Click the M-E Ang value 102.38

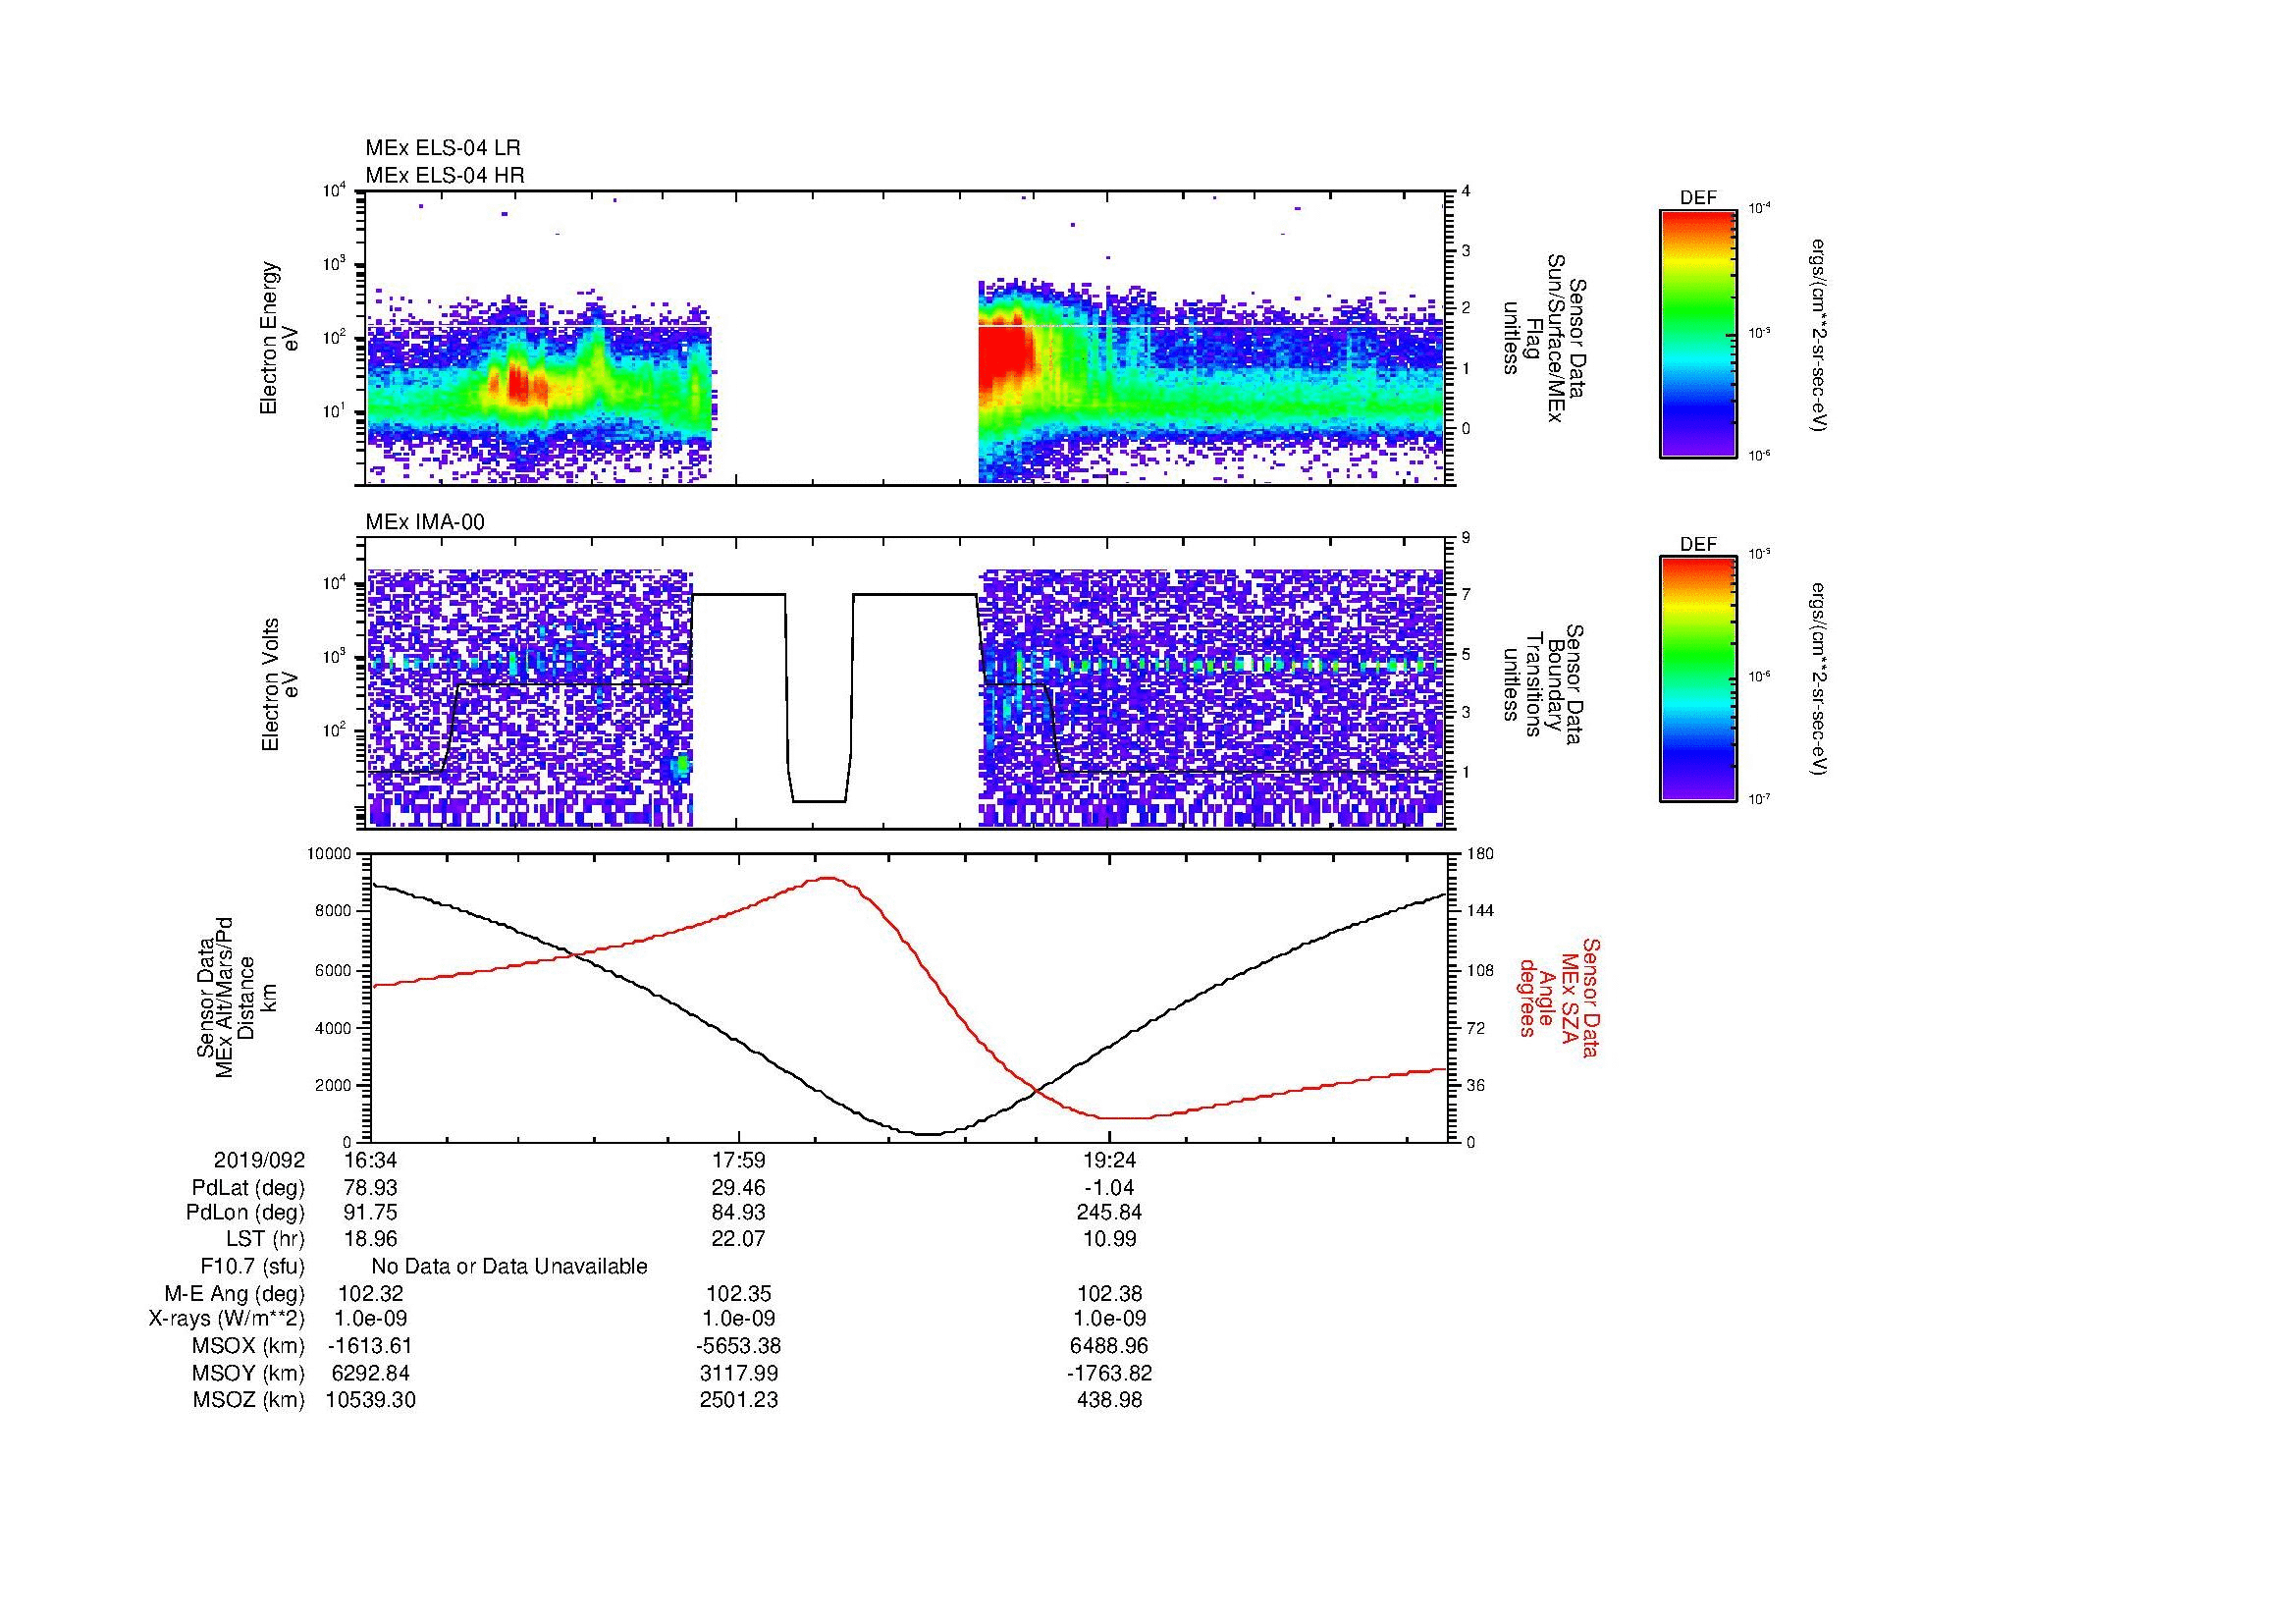point(1109,1294)
